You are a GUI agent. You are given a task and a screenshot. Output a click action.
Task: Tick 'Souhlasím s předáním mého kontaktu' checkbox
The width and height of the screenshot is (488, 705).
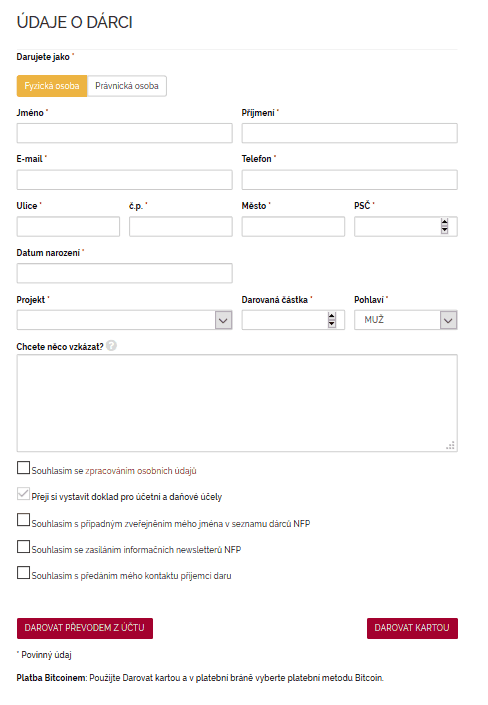click(x=23, y=572)
